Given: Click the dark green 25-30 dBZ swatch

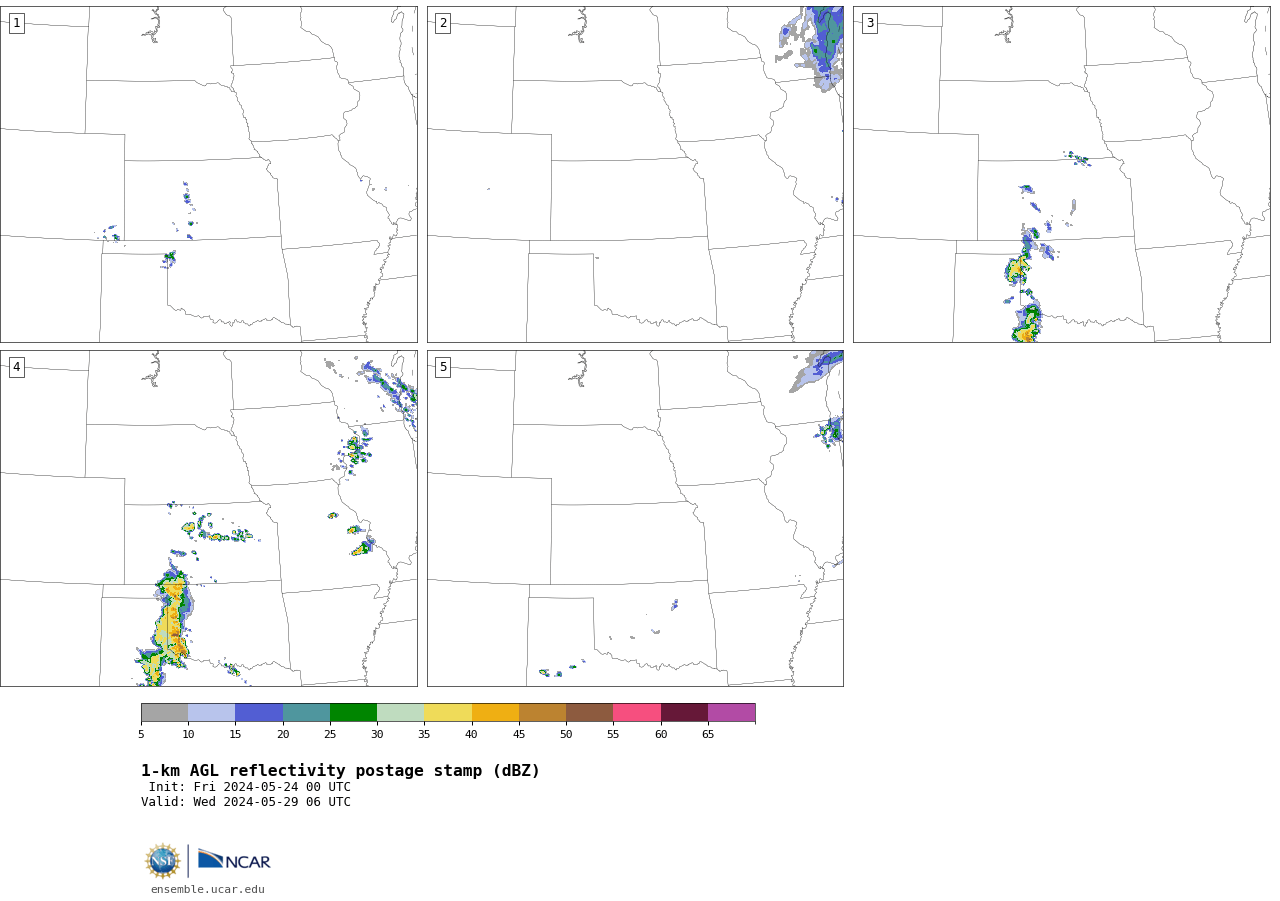Looking at the screenshot, I should click(354, 713).
